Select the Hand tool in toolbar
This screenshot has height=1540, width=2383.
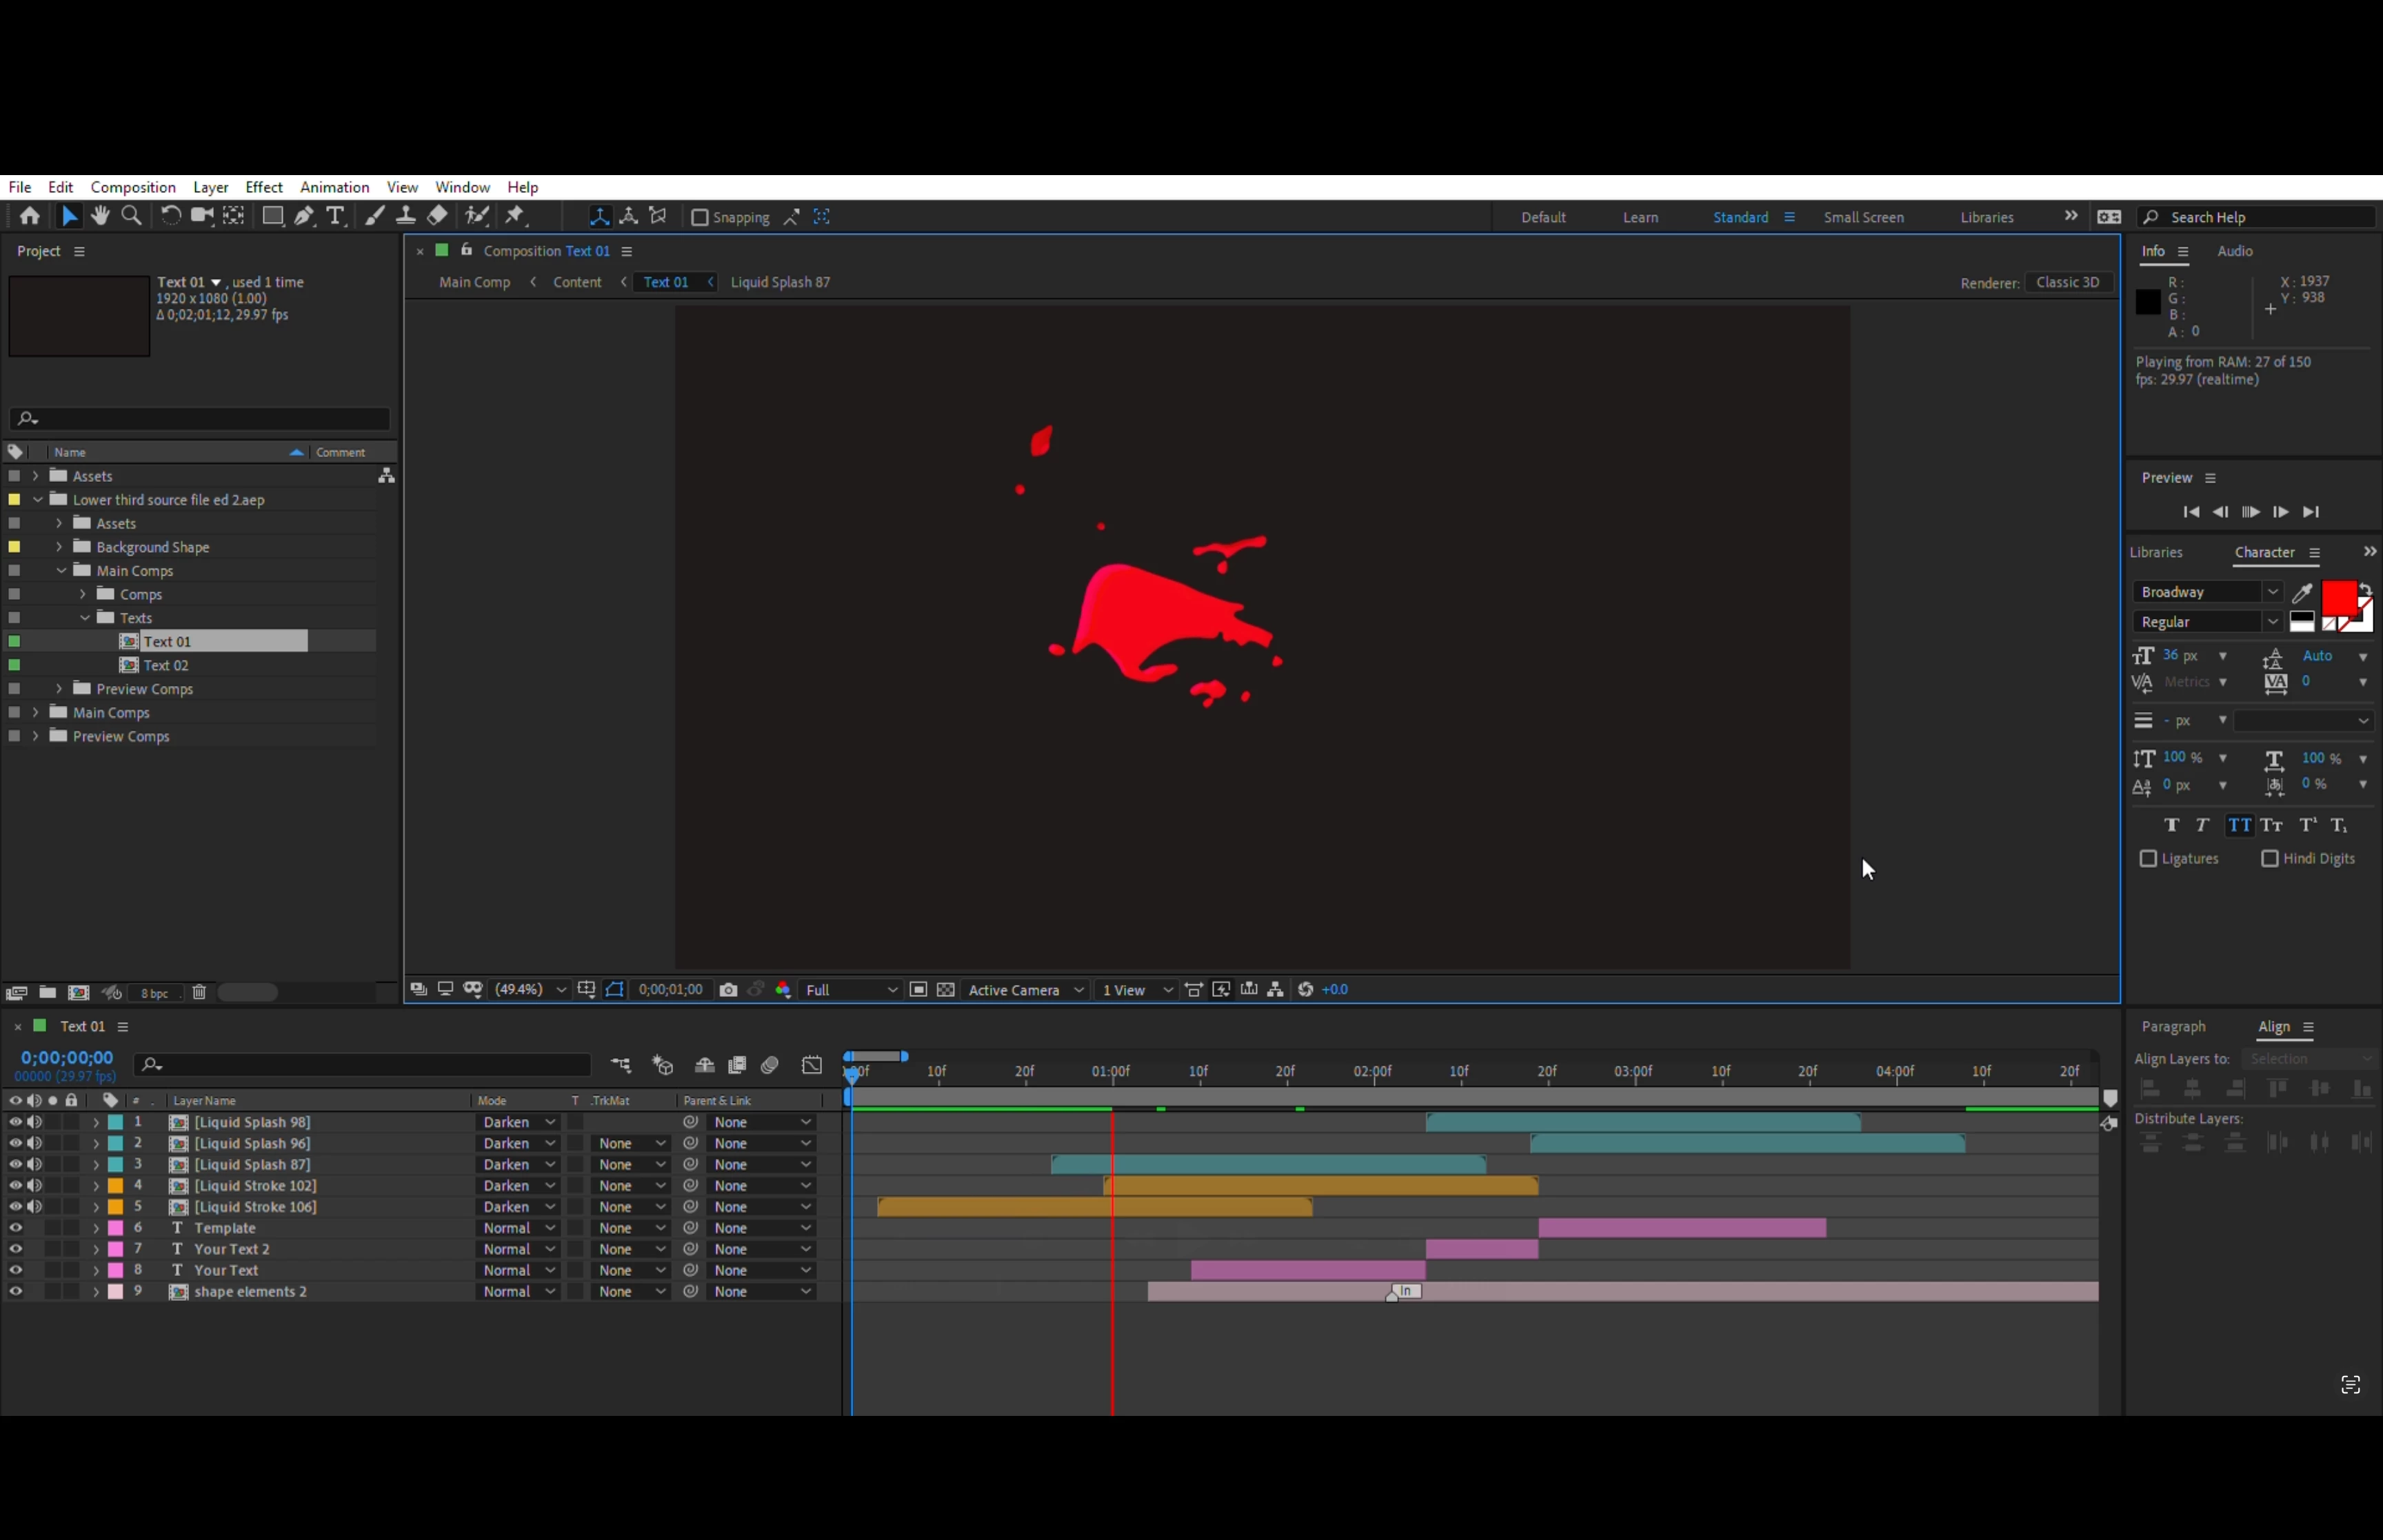coord(100,216)
